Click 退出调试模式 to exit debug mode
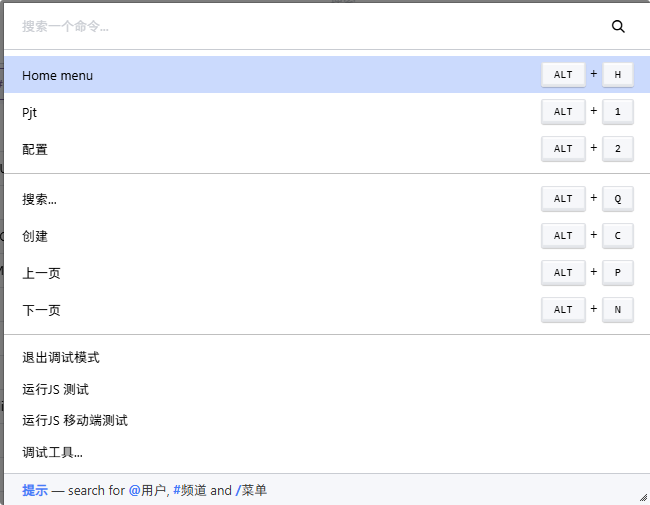 point(327,357)
